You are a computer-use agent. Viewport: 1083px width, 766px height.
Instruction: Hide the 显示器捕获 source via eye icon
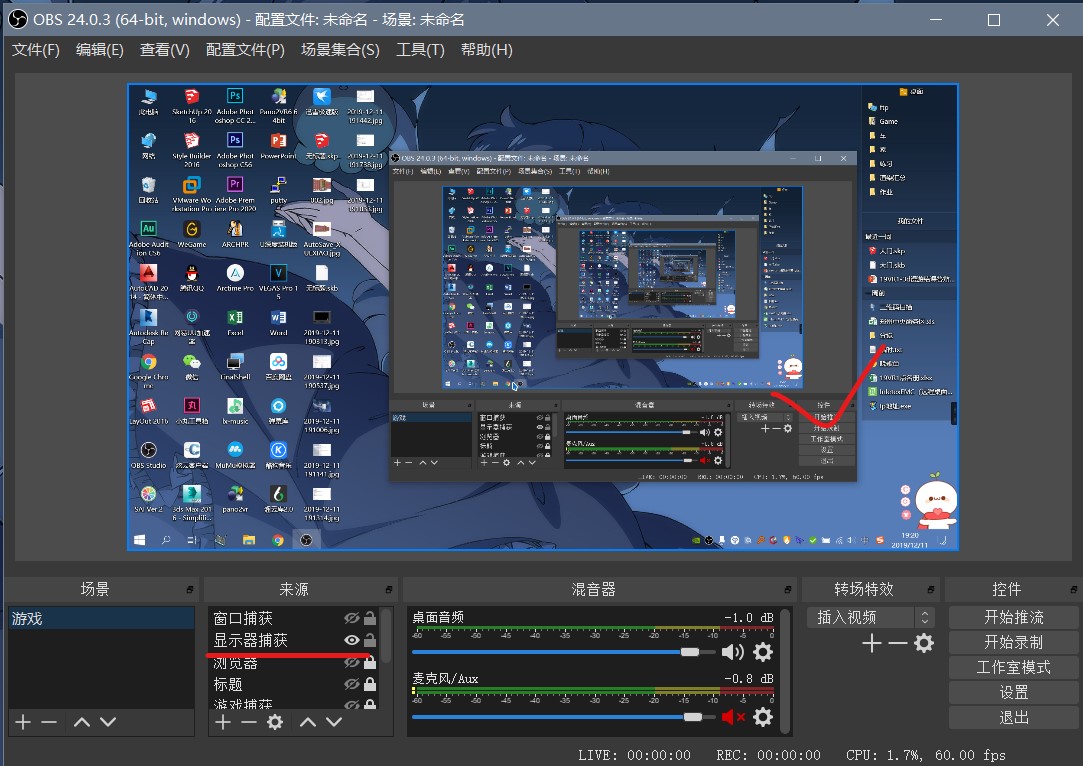352,640
